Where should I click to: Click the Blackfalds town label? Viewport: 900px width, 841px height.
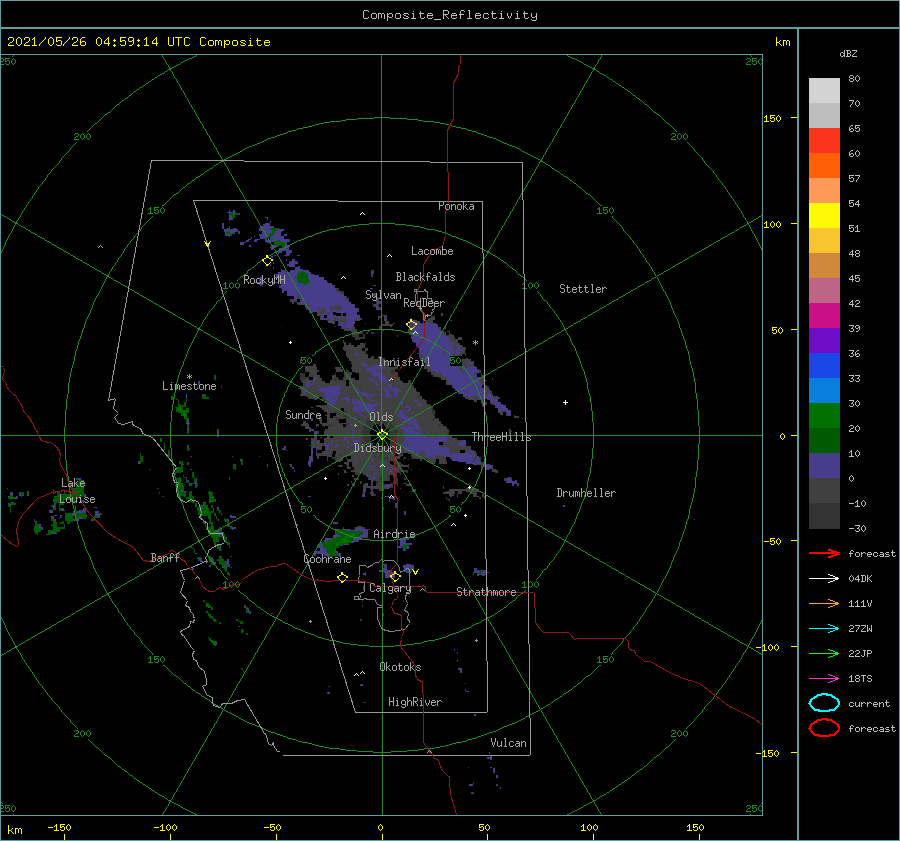point(425,277)
